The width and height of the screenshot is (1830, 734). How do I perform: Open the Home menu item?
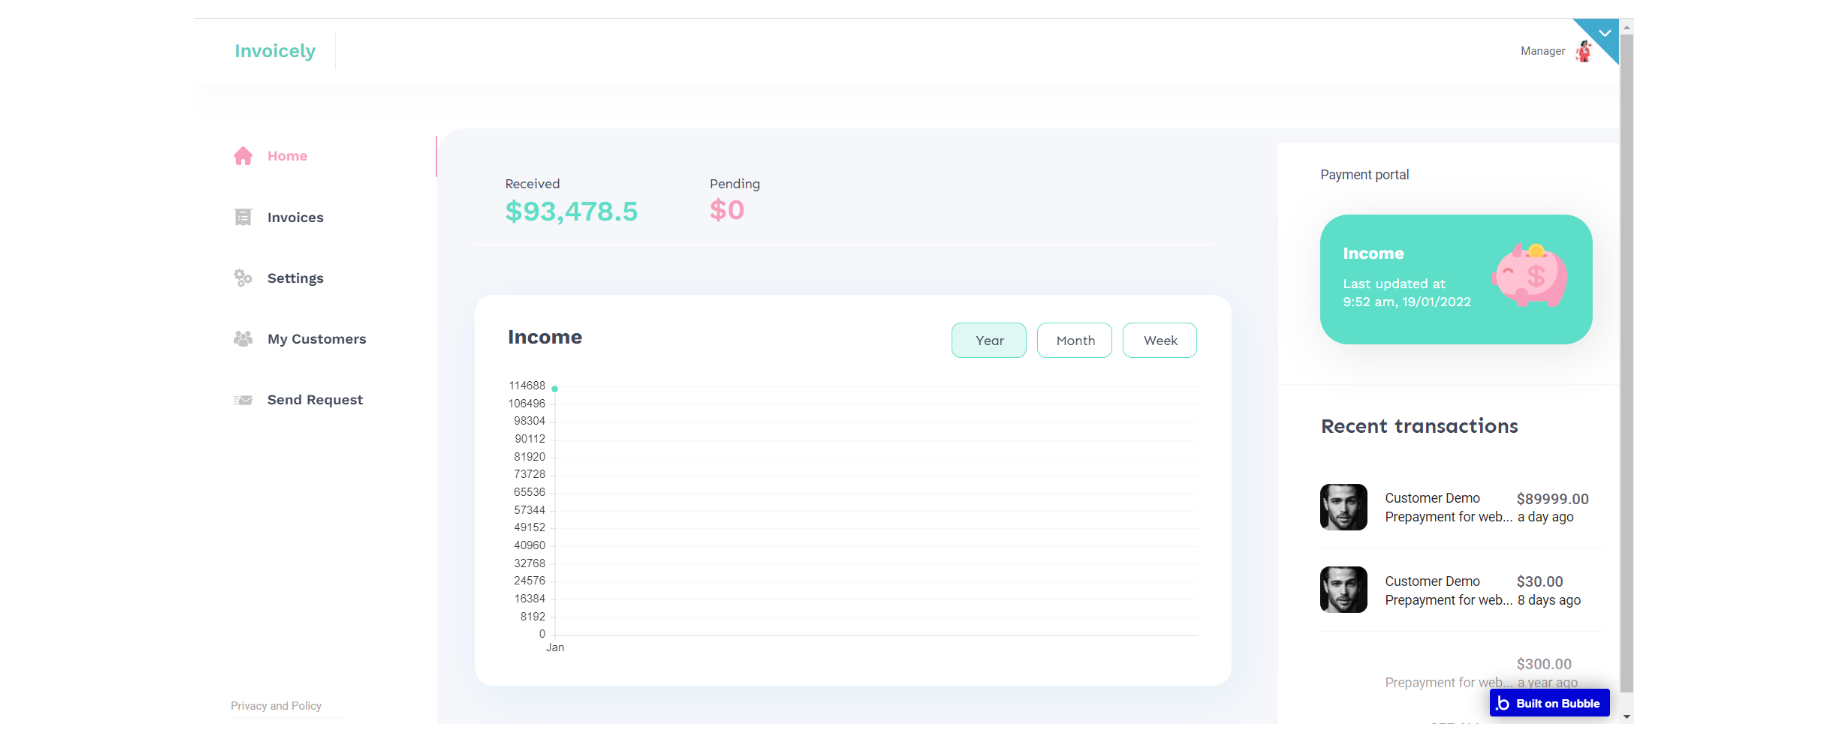click(x=287, y=156)
